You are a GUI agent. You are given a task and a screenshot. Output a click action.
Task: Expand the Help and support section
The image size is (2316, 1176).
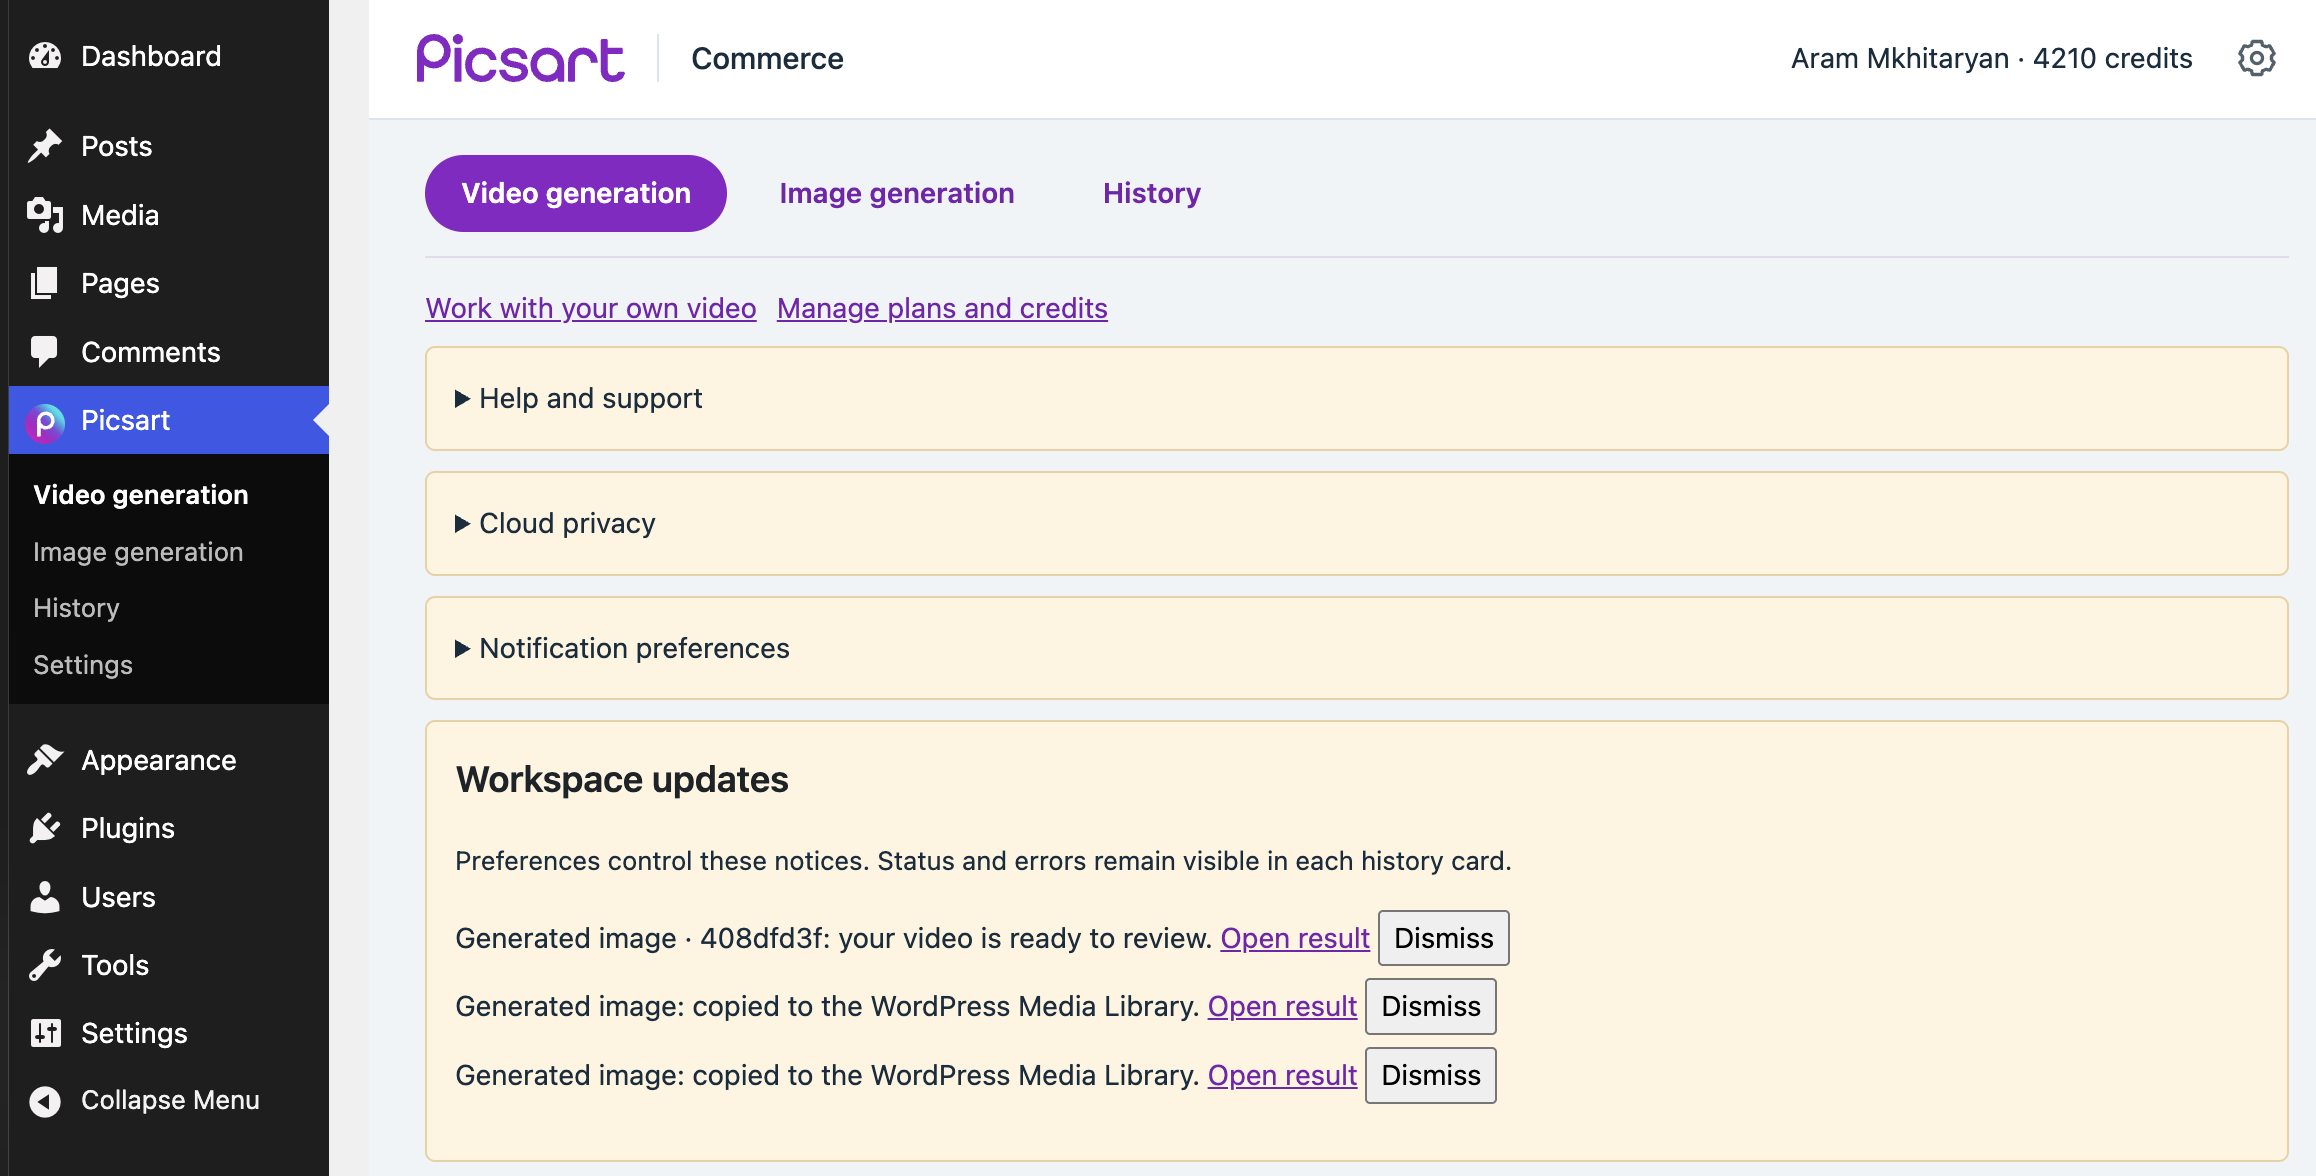tap(1356, 398)
